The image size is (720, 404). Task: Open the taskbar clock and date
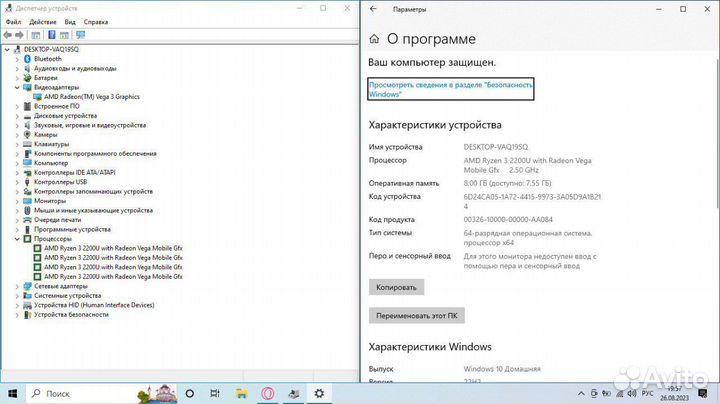tap(675, 393)
